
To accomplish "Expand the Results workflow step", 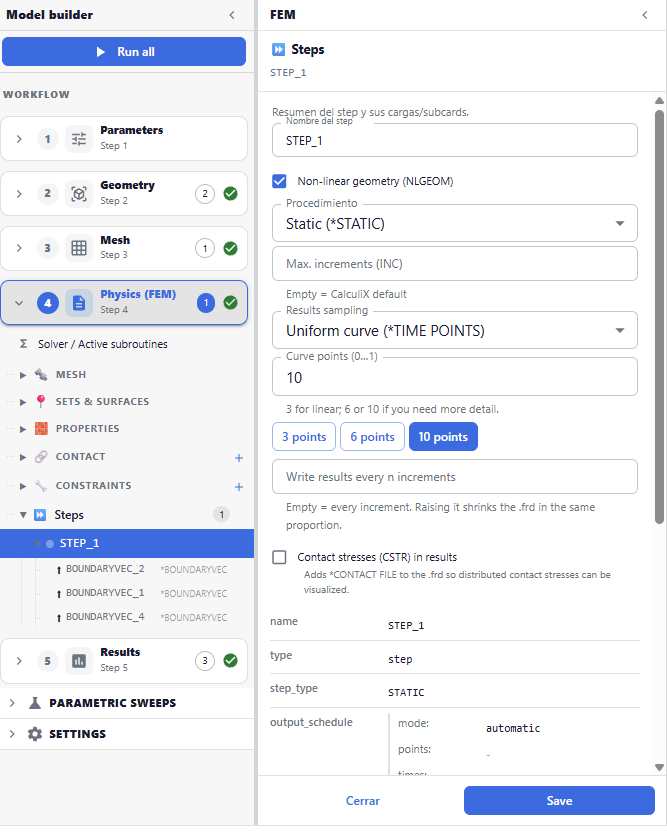I will pyautogui.click(x=19, y=661).
